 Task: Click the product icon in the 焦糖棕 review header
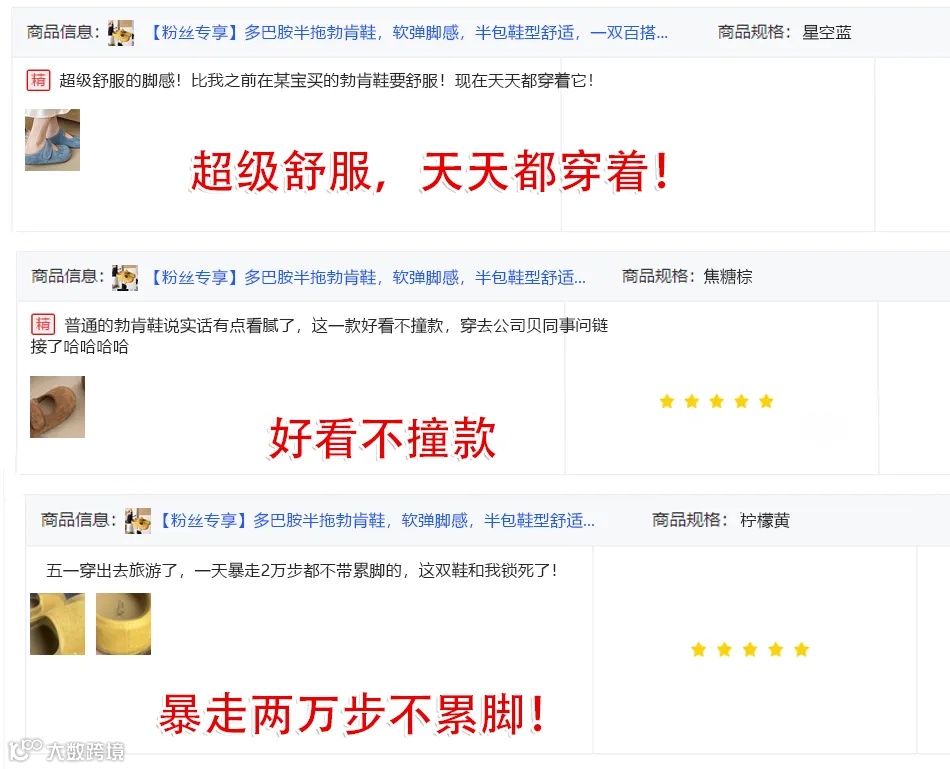125,278
